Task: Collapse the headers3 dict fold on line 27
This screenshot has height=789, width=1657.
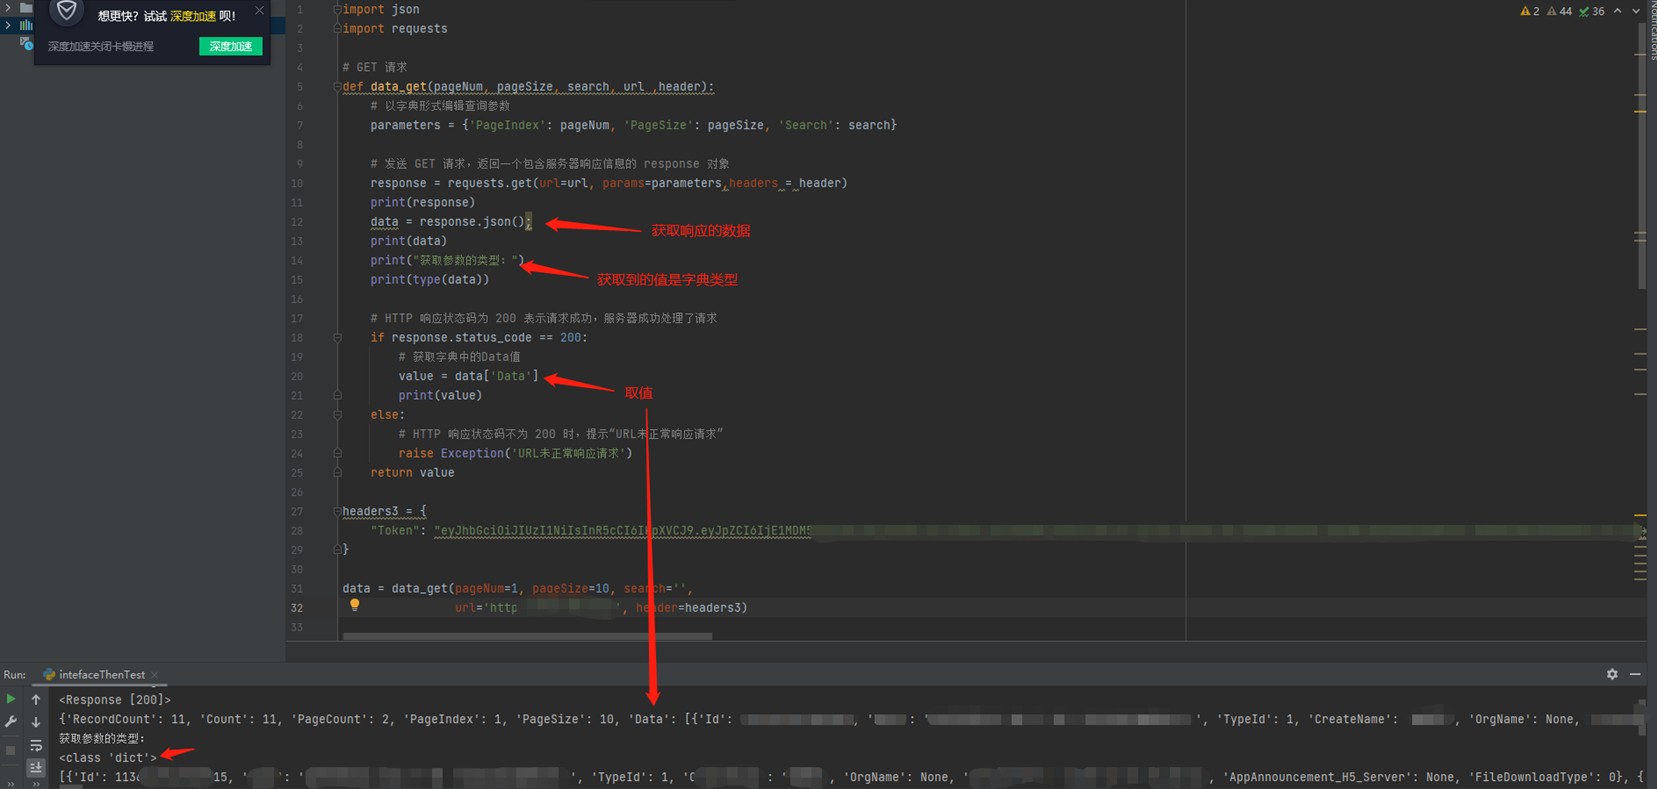Action: (x=337, y=511)
